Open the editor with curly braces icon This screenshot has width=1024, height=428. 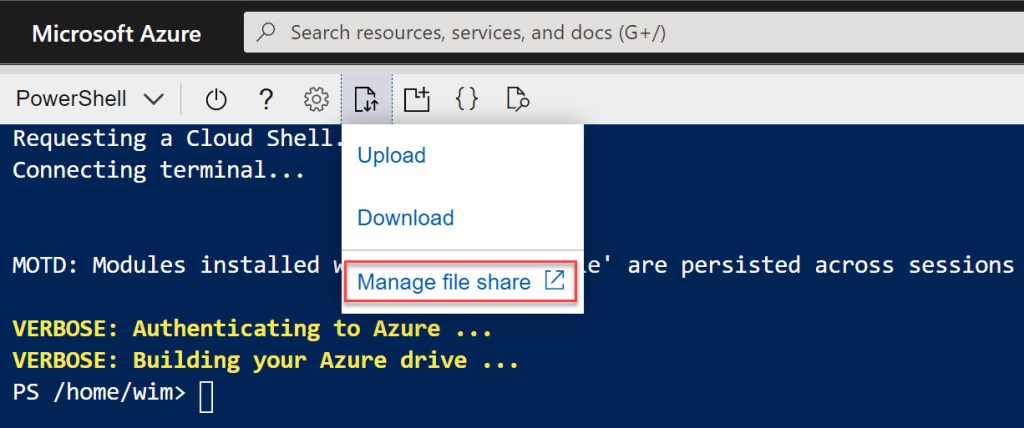466,99
